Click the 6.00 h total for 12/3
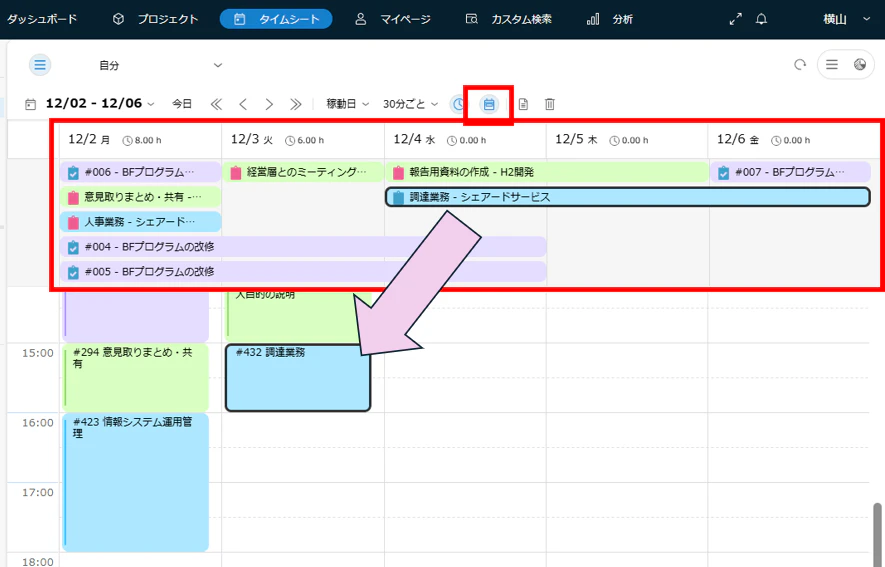 pyautogui.click(x=305, y=140)
